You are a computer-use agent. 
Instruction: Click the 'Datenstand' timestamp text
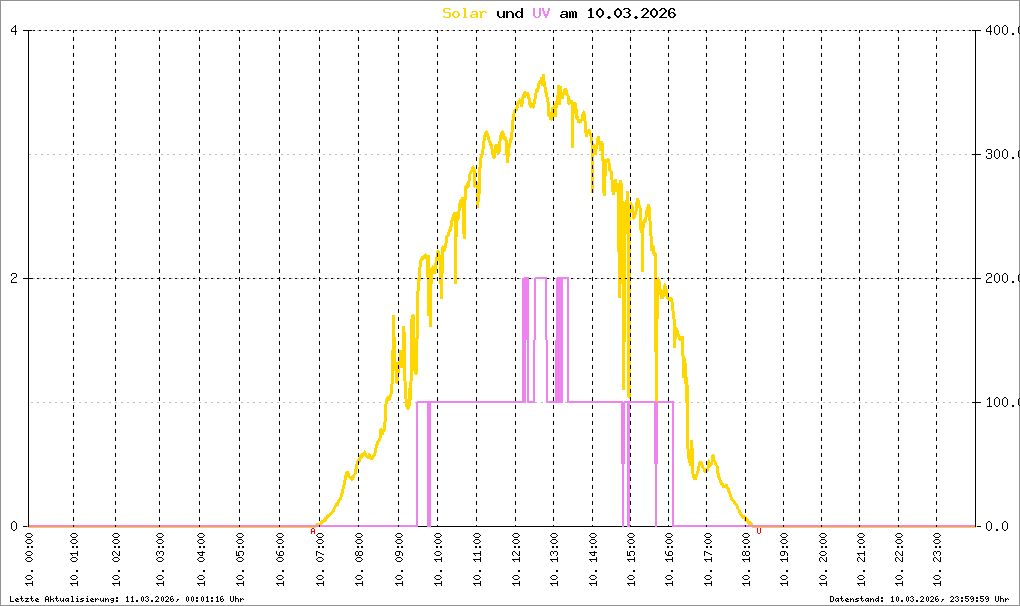919,599
